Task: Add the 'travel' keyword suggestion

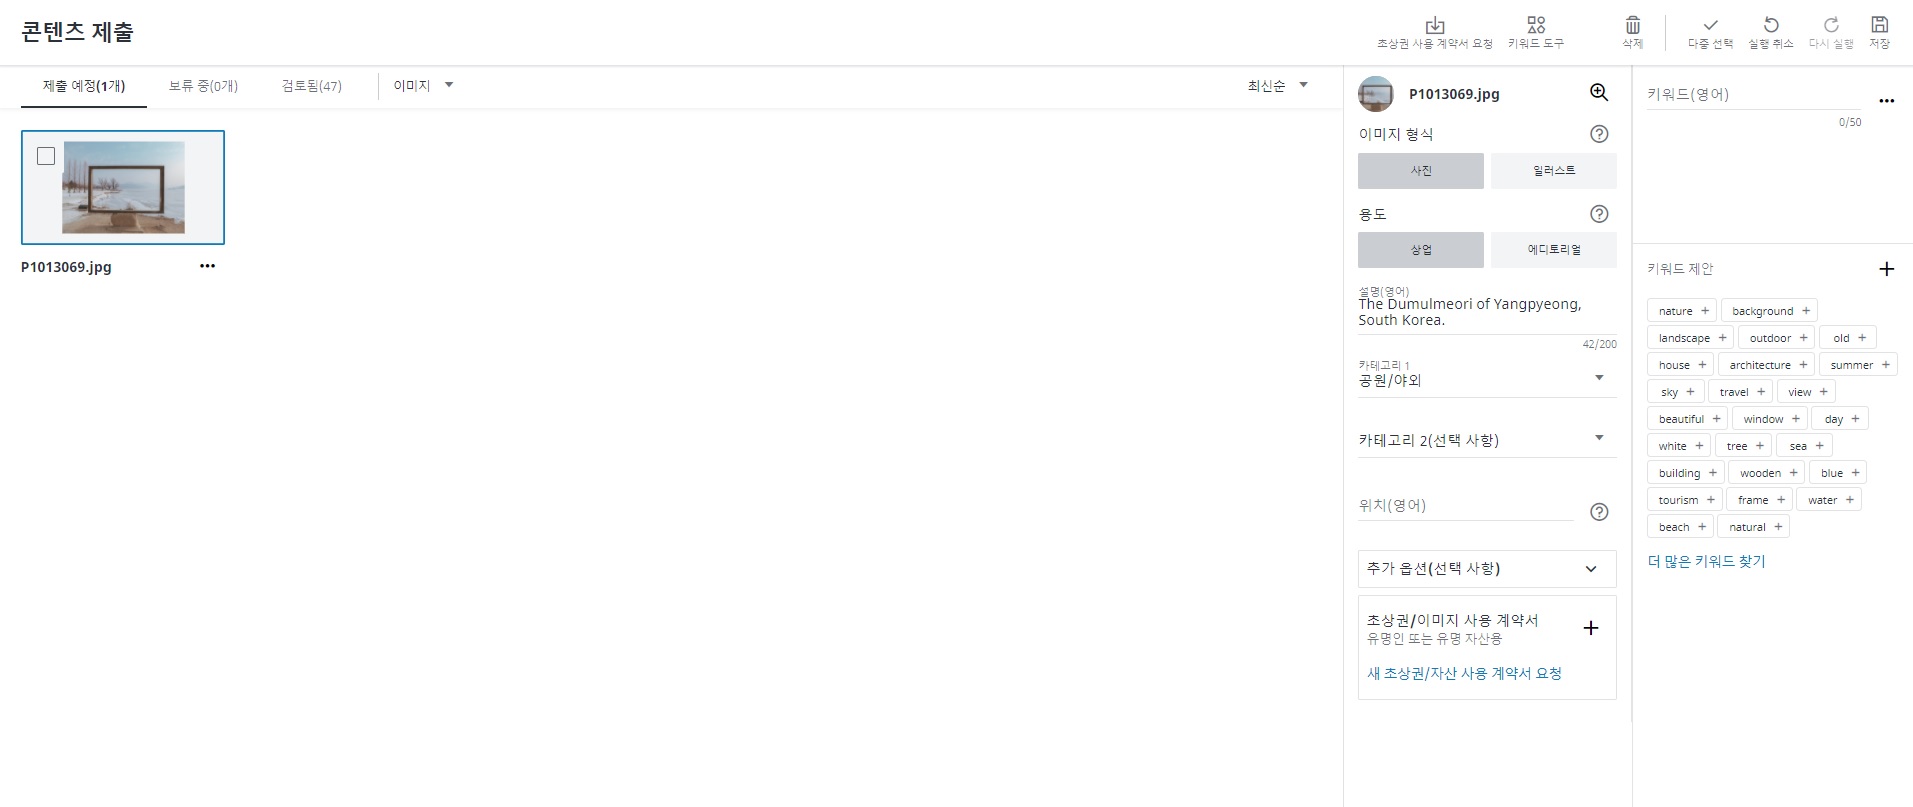Action: click(1740, 392)
